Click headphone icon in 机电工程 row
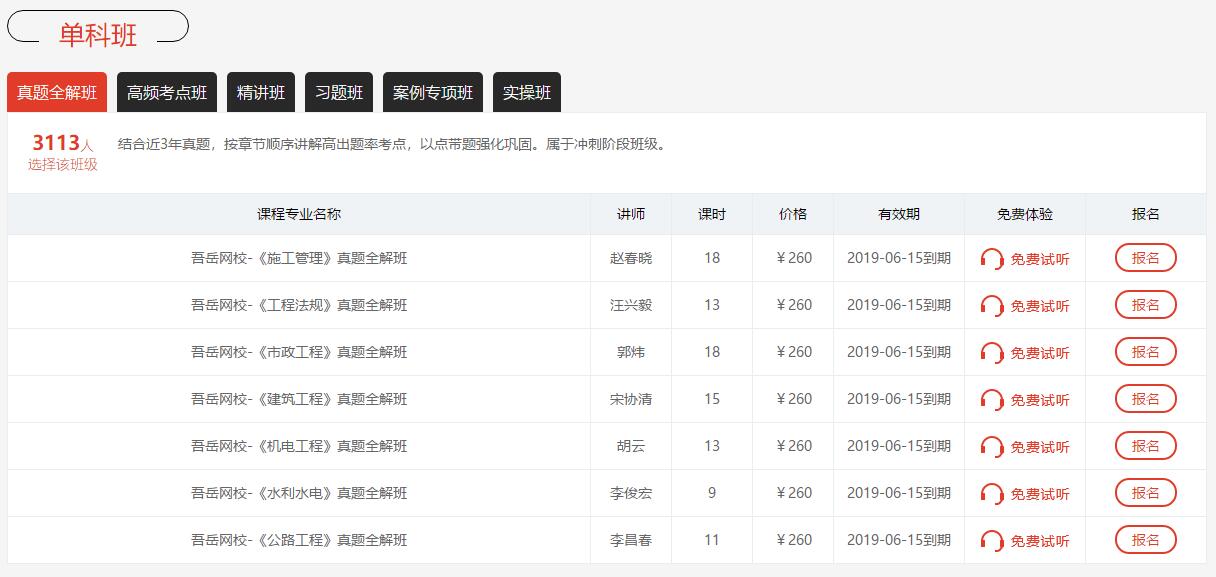The image size is (1216, 577). coord(992,447)
